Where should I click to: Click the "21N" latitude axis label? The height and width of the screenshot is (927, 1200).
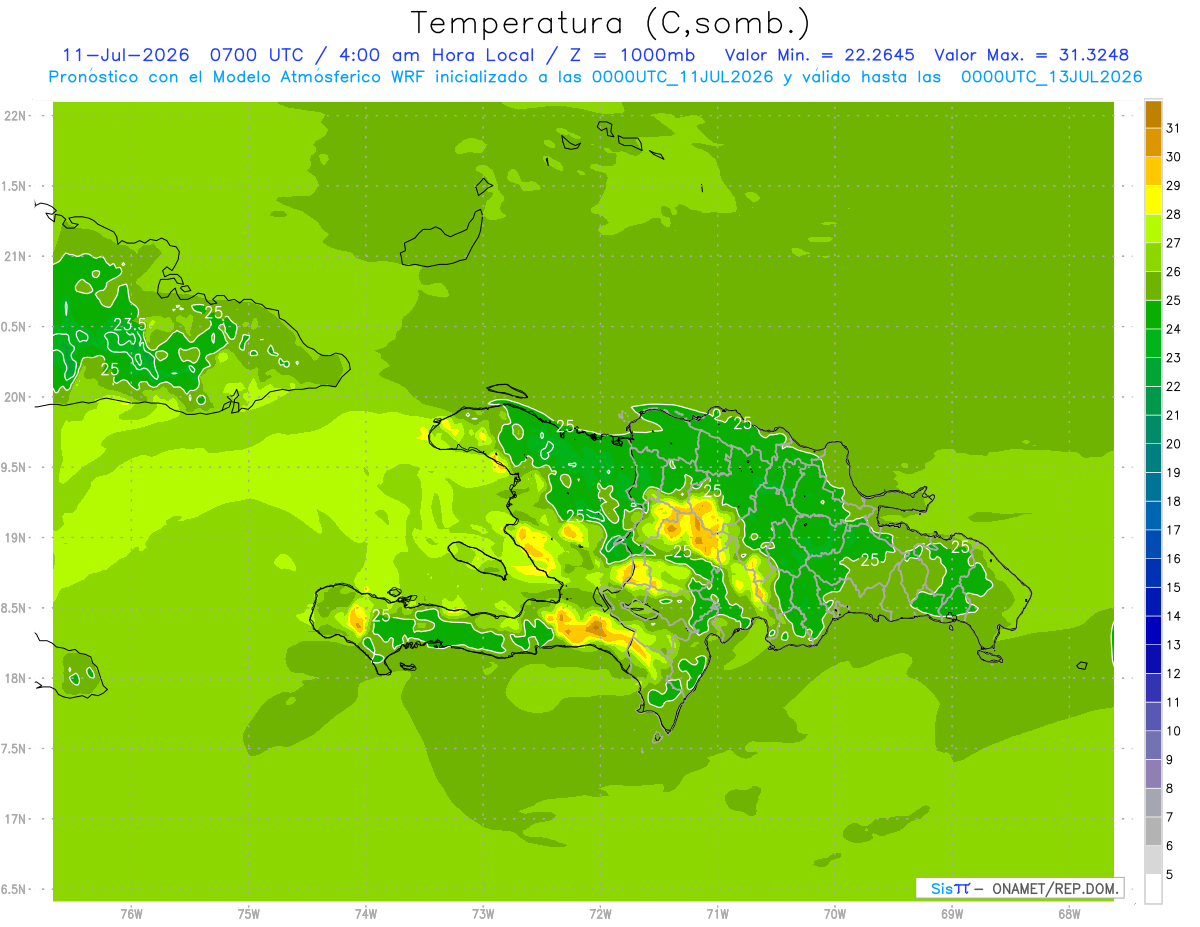coord(16,256)
